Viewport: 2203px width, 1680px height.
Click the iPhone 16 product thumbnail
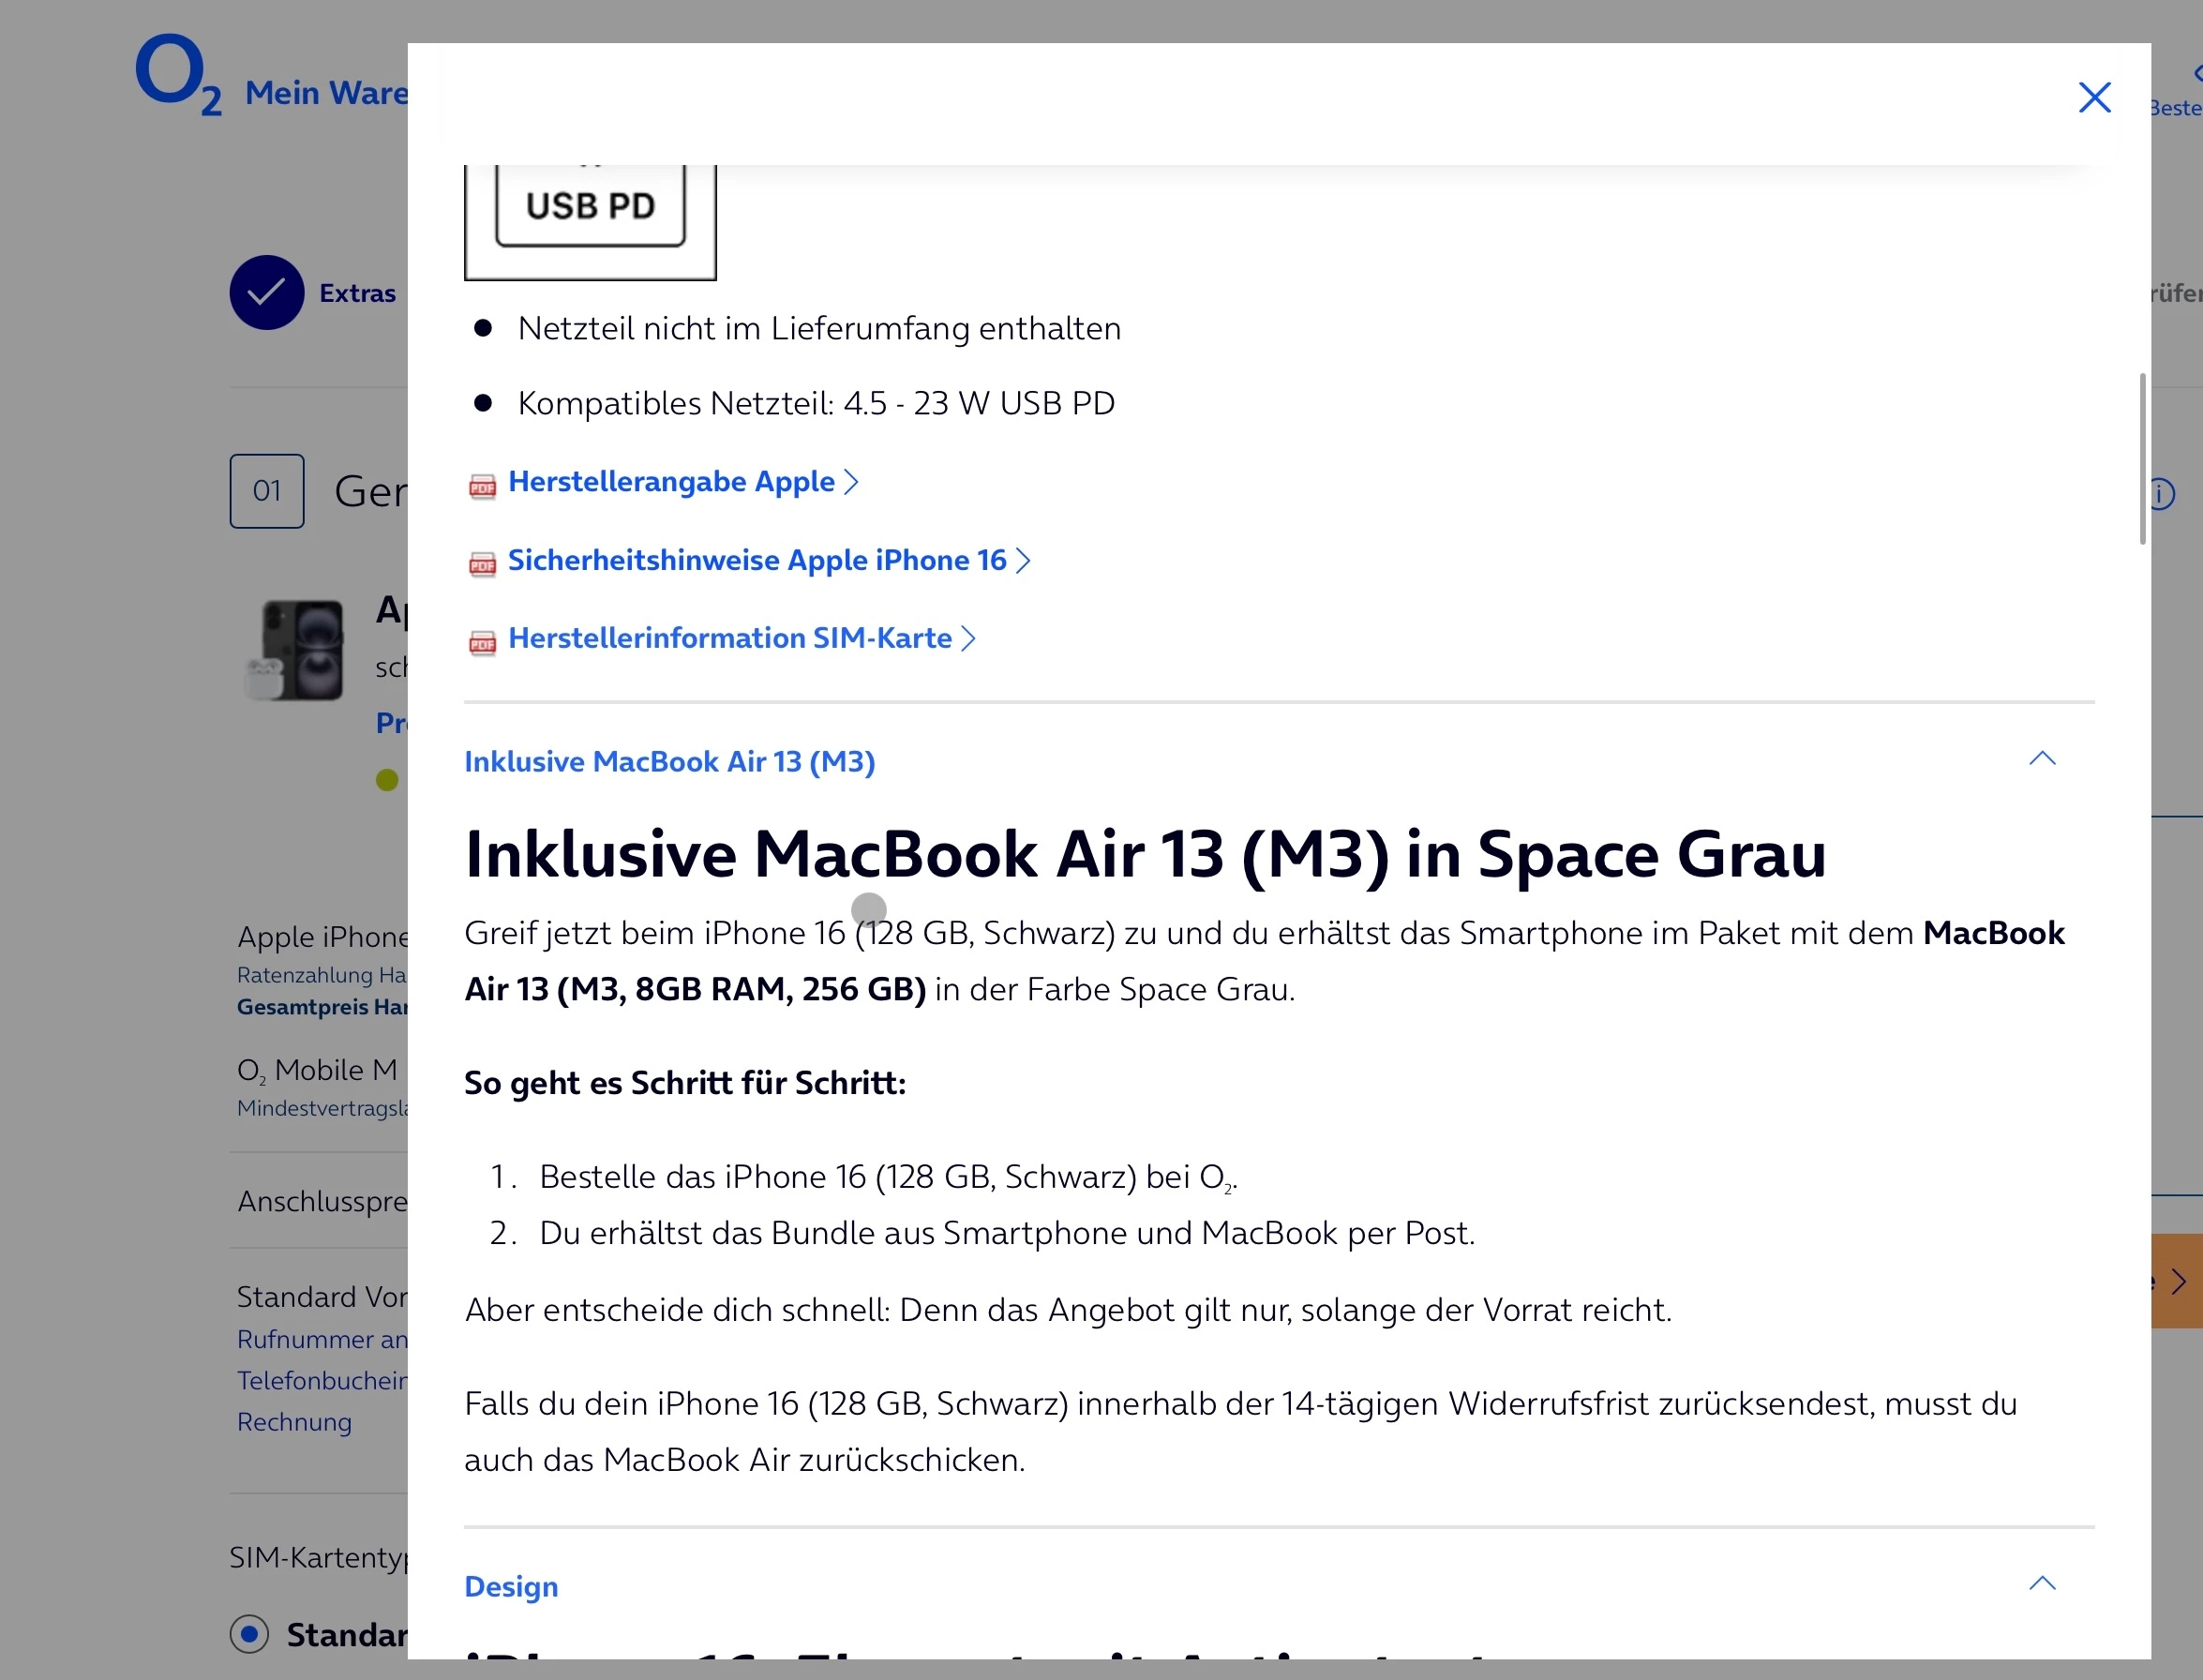tap(295, 650)
